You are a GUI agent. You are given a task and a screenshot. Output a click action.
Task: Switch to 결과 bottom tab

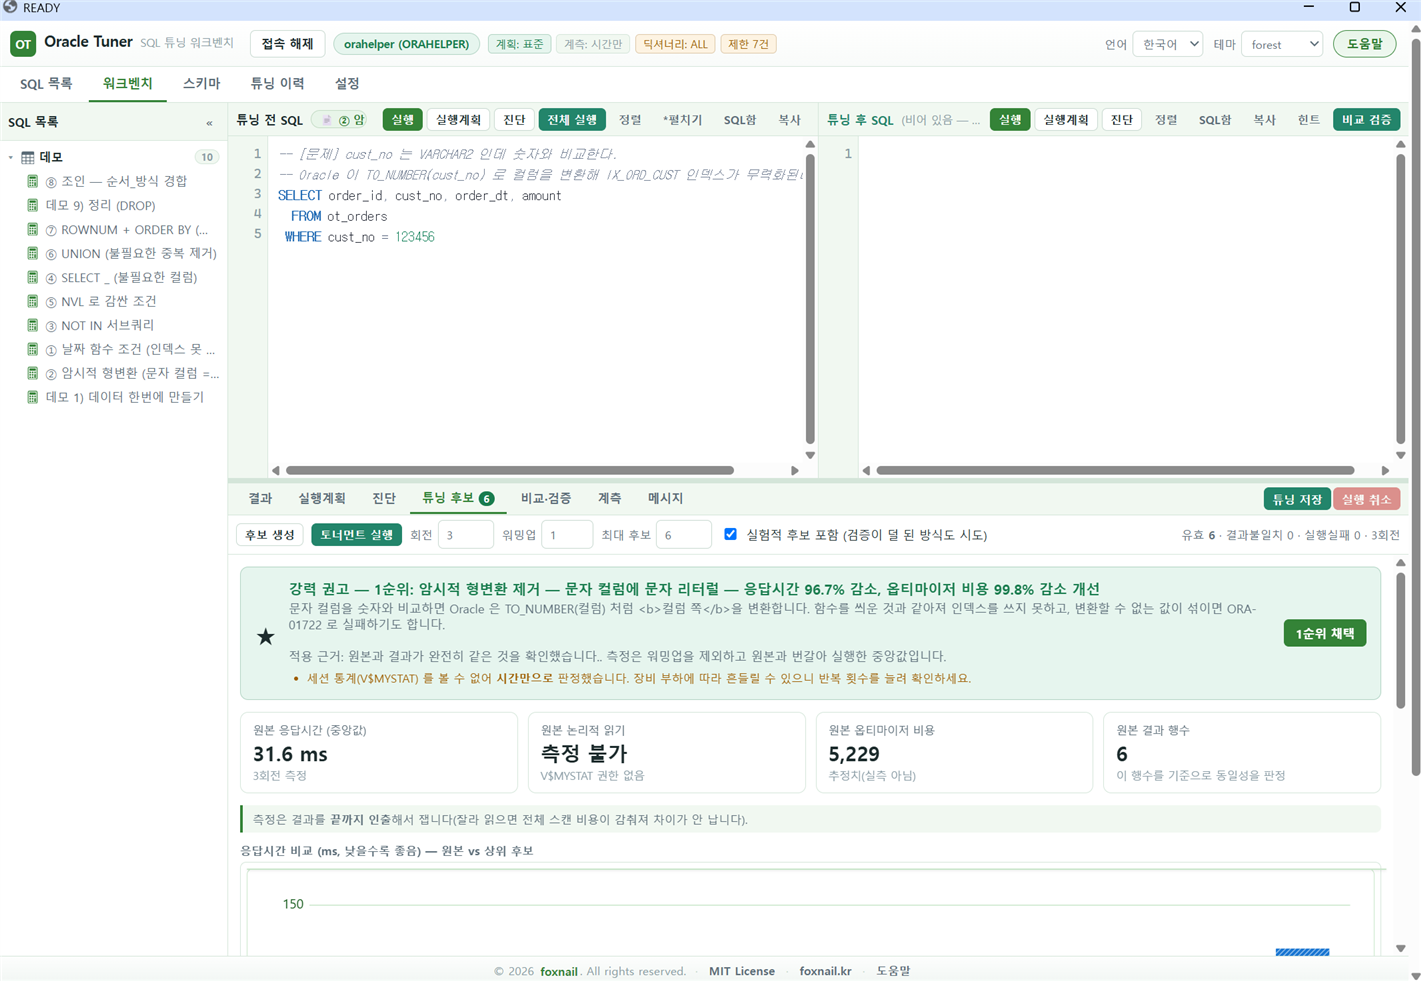[260, 498]
